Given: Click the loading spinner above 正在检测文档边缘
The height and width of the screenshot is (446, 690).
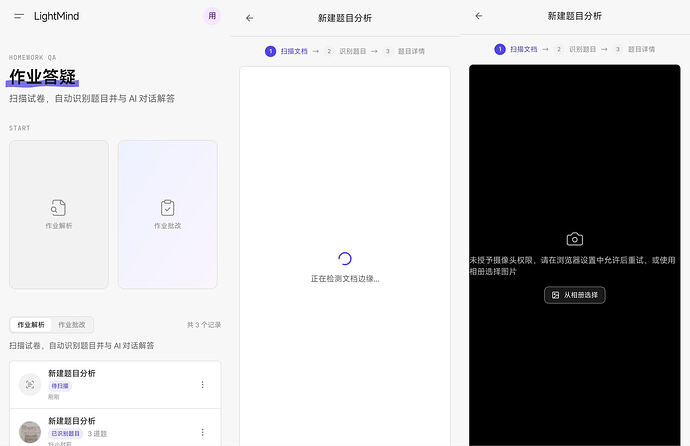Looking at the screenshot, I should click(345, 259).
